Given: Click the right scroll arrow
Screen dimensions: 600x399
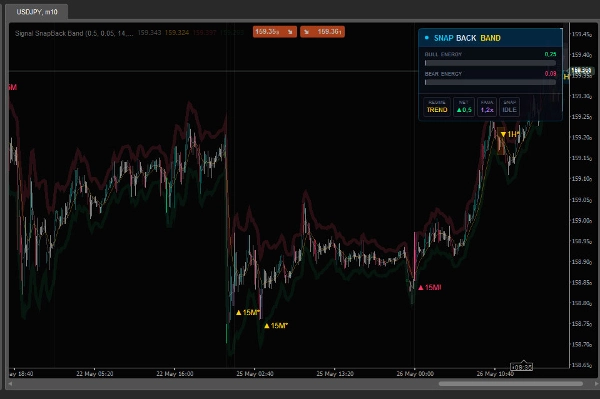Looking at the screenshot, I should (596, 384).
